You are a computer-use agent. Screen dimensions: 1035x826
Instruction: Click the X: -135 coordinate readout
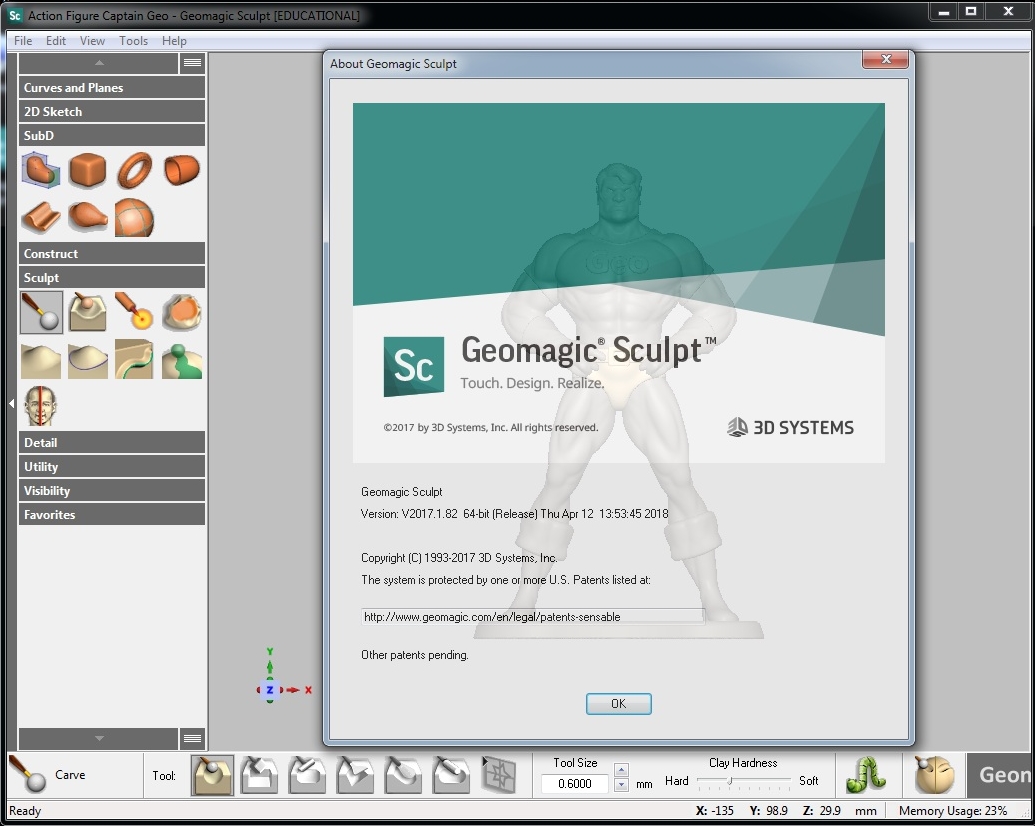pos(715,811)
